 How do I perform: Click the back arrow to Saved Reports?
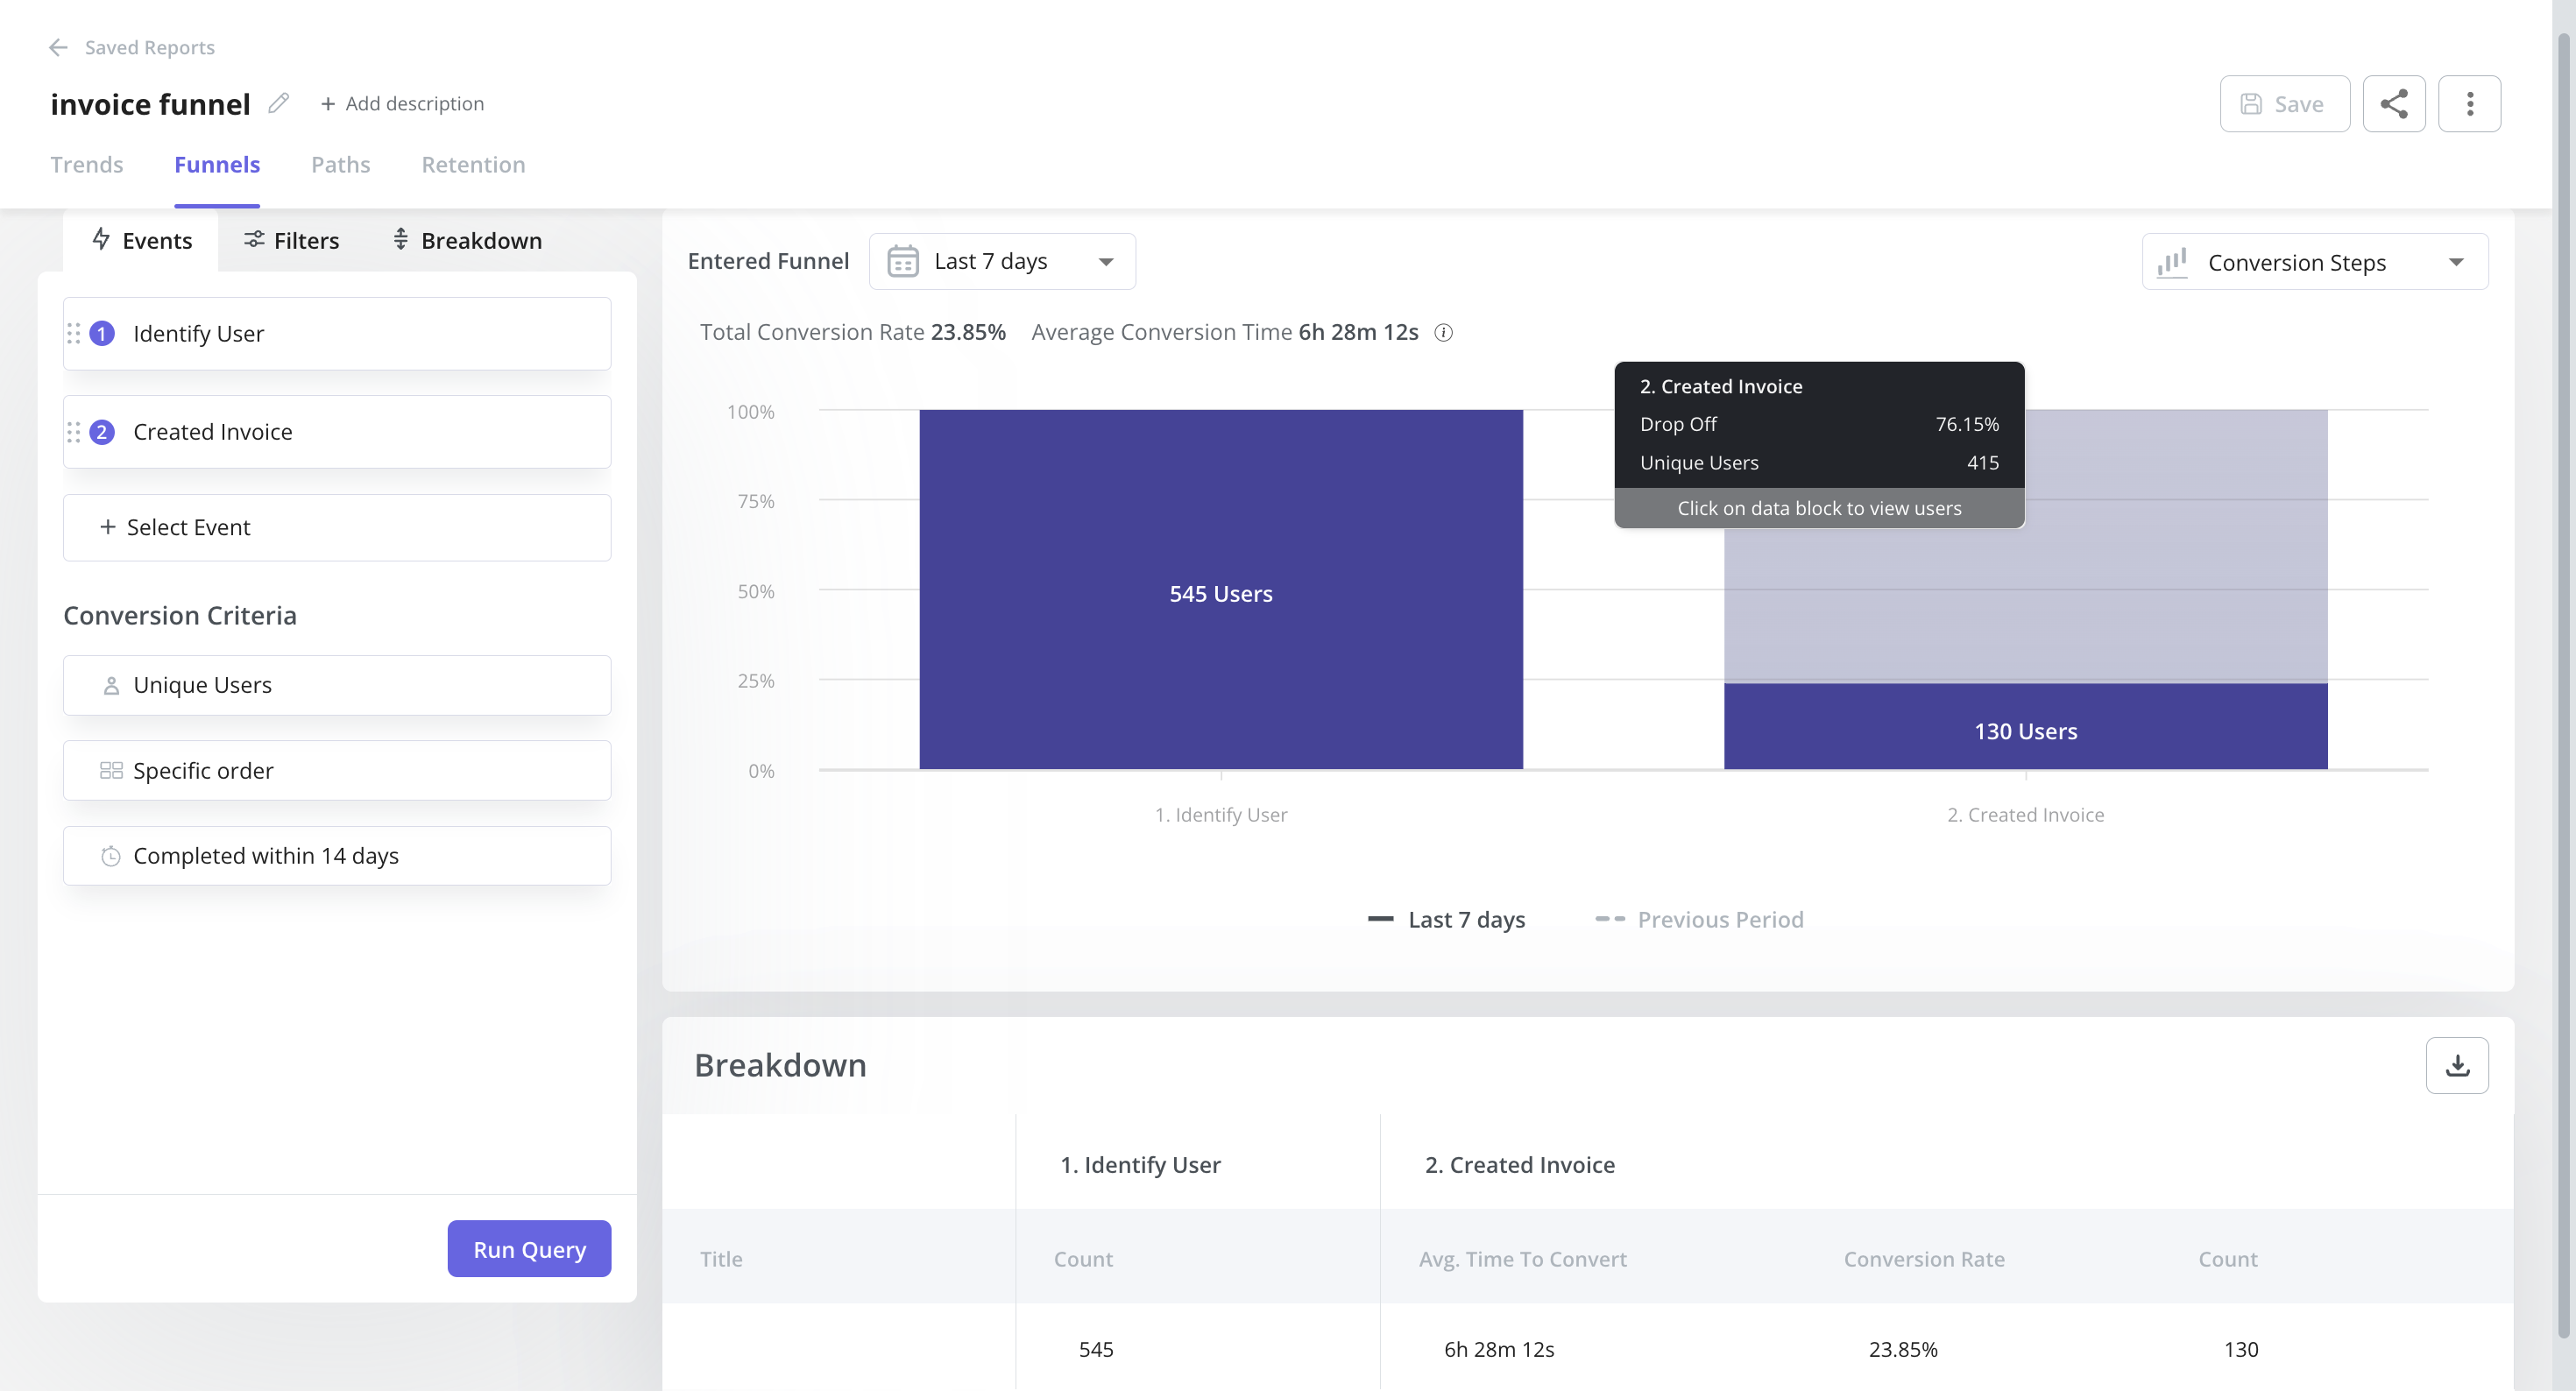tap(58, 47)
